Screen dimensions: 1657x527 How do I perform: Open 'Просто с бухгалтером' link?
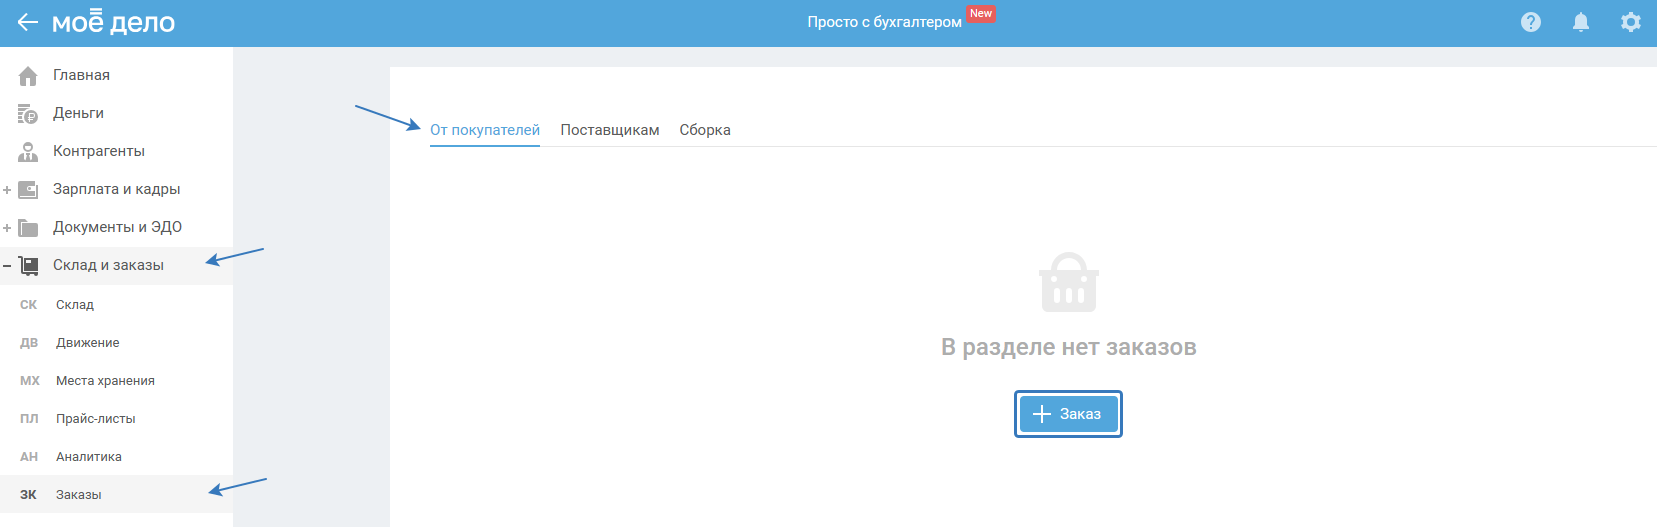tap(884, 22)
